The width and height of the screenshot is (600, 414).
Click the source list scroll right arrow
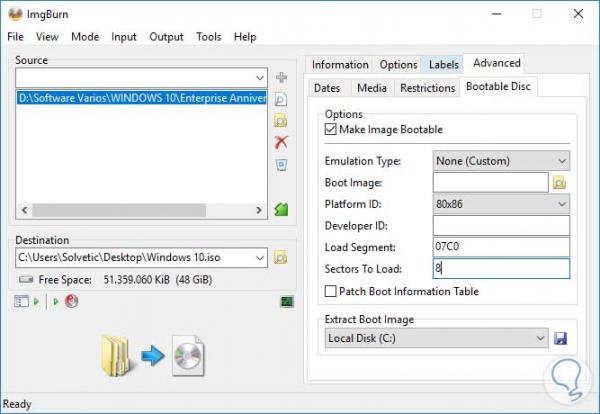pos(258,210)
